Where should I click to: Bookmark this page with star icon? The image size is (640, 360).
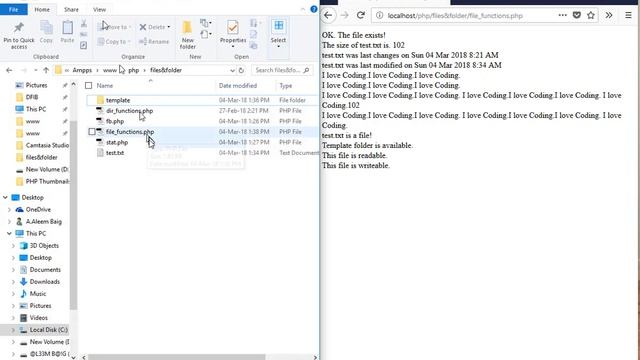coord(591,16)
